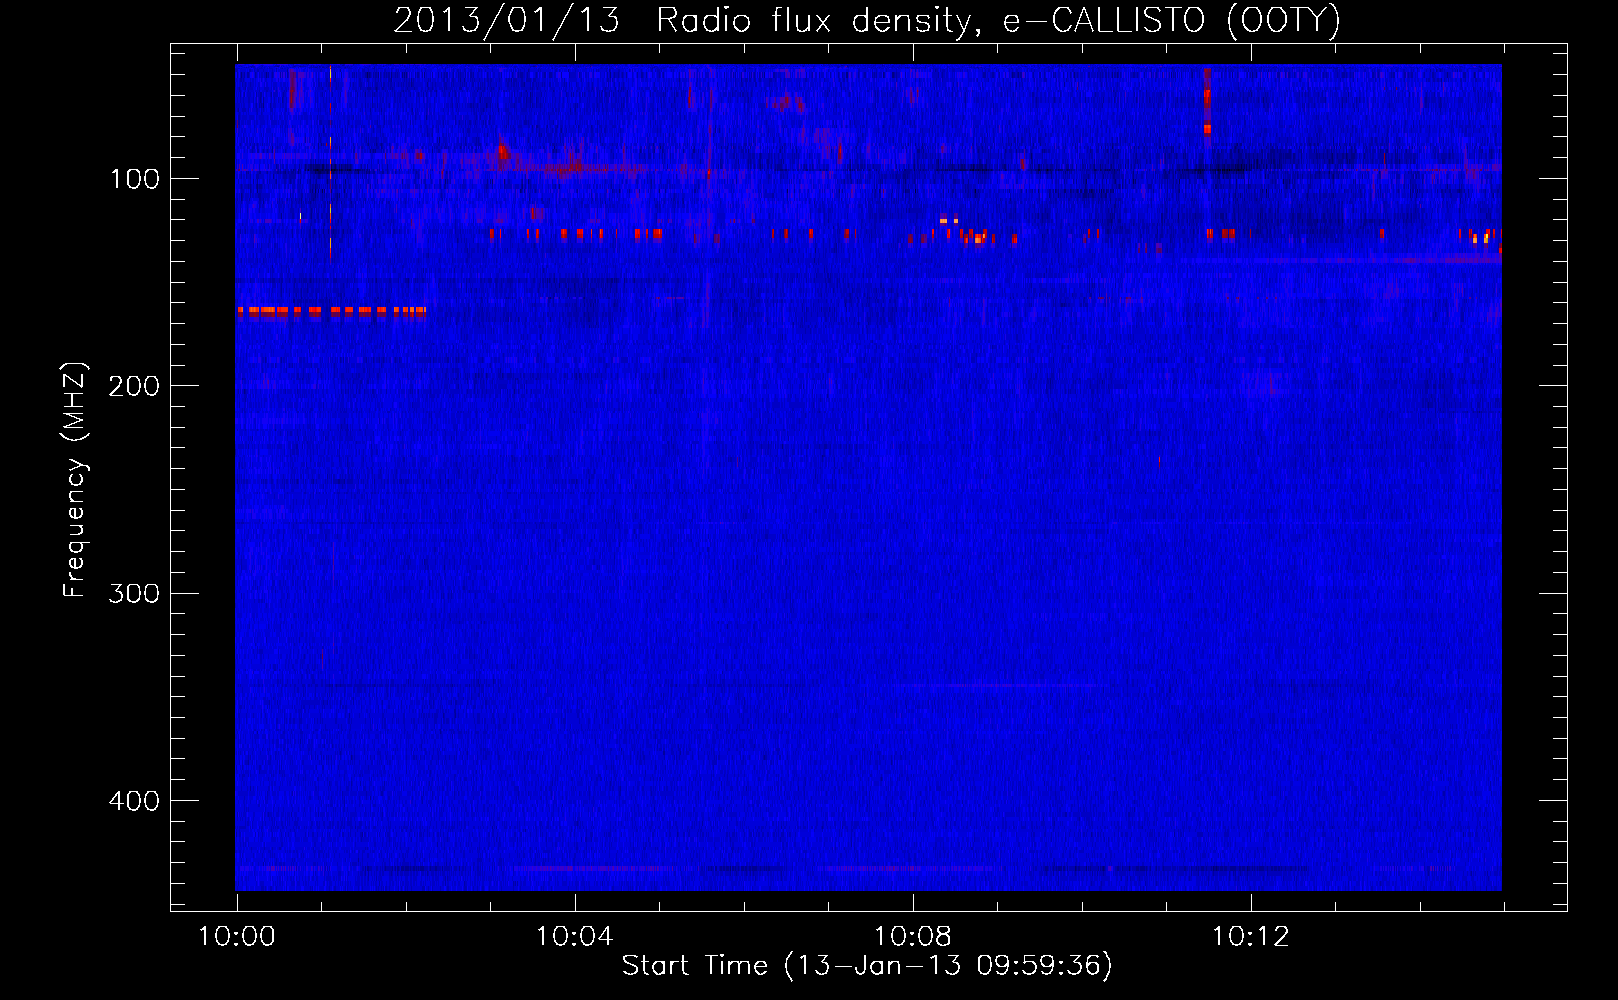Click the time axis label '10:00'
Screen dimensions: 1618x1000
[237, 937]
